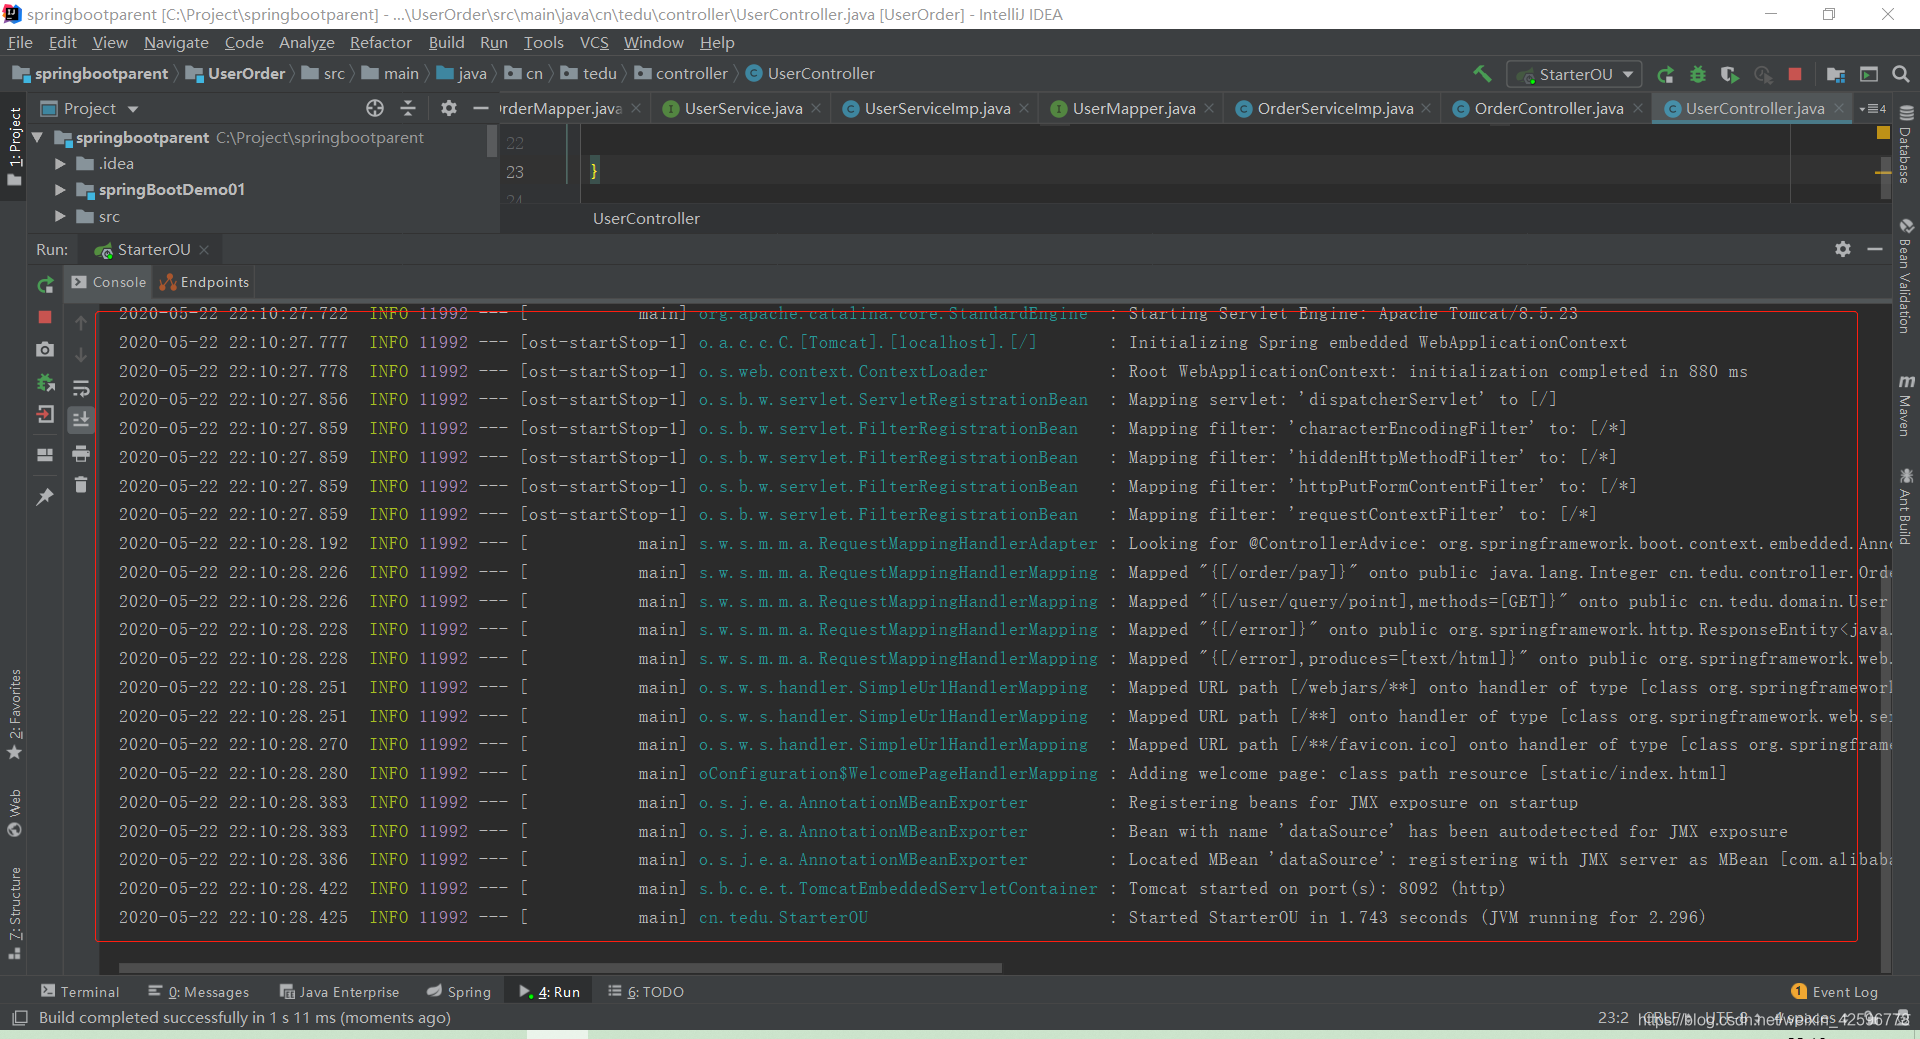
Task: Open the Spring tool window
Action: tap(459, 991)
